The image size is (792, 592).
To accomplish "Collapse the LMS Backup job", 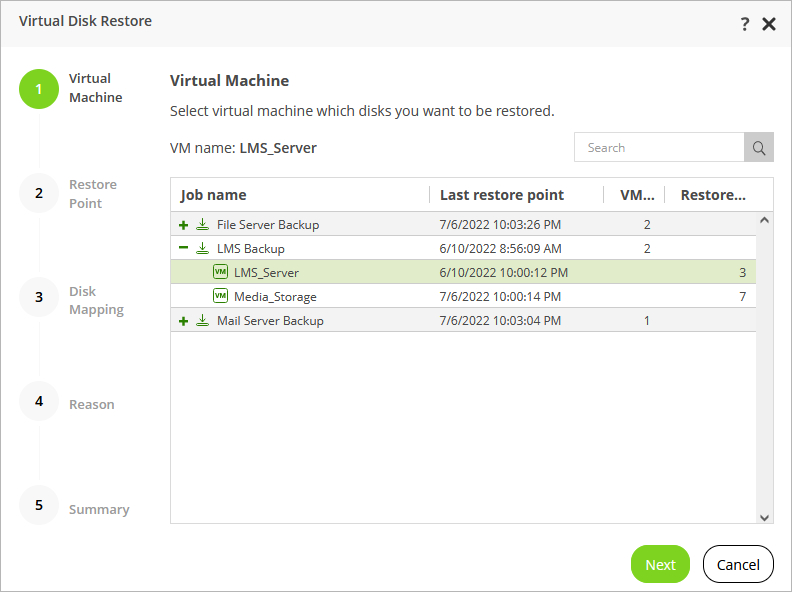I will pyautogui.click(x=183, y=249).
